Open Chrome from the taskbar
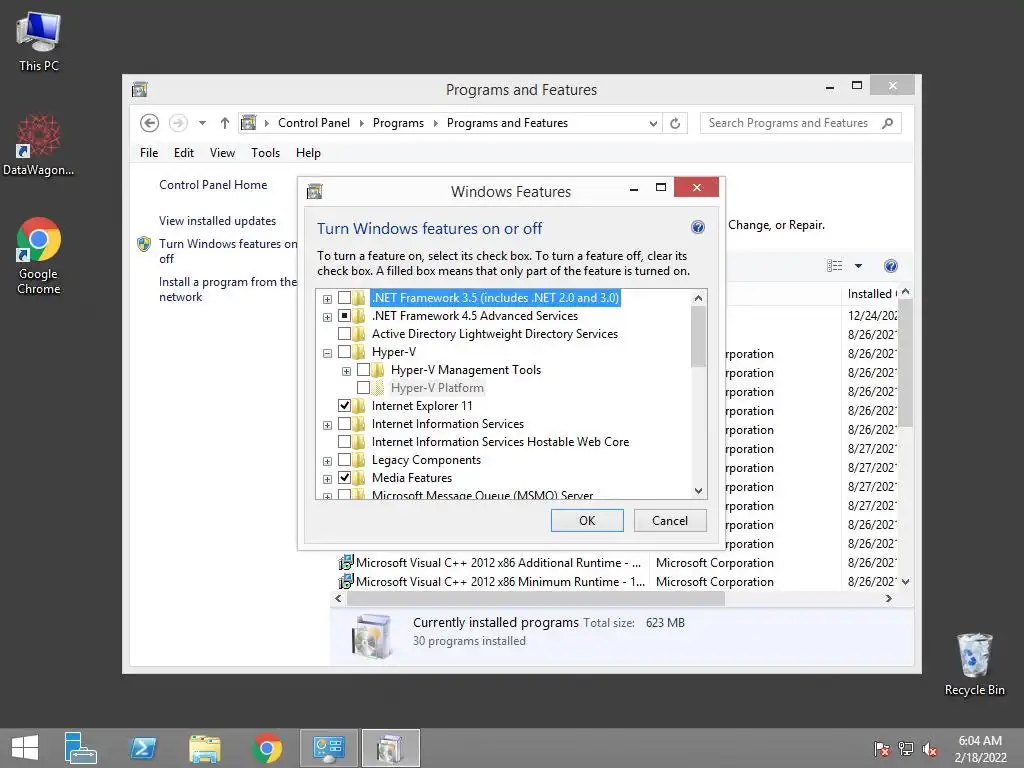Image resolution: width=1024 pixels, height=768 pixels. (x=267, y=748)
